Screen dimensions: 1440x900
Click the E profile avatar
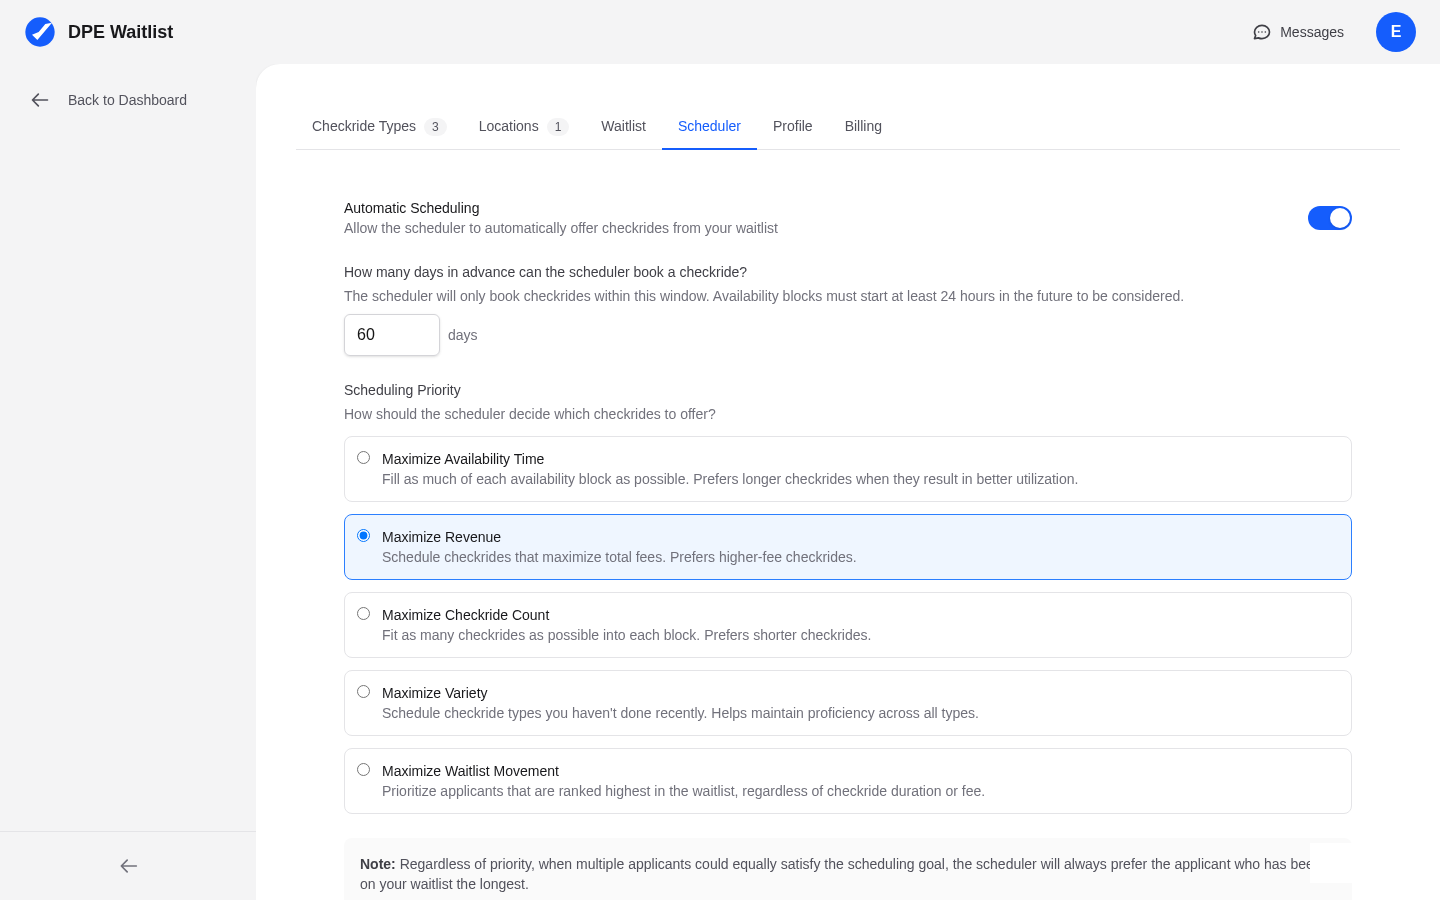pos(1396,32)
